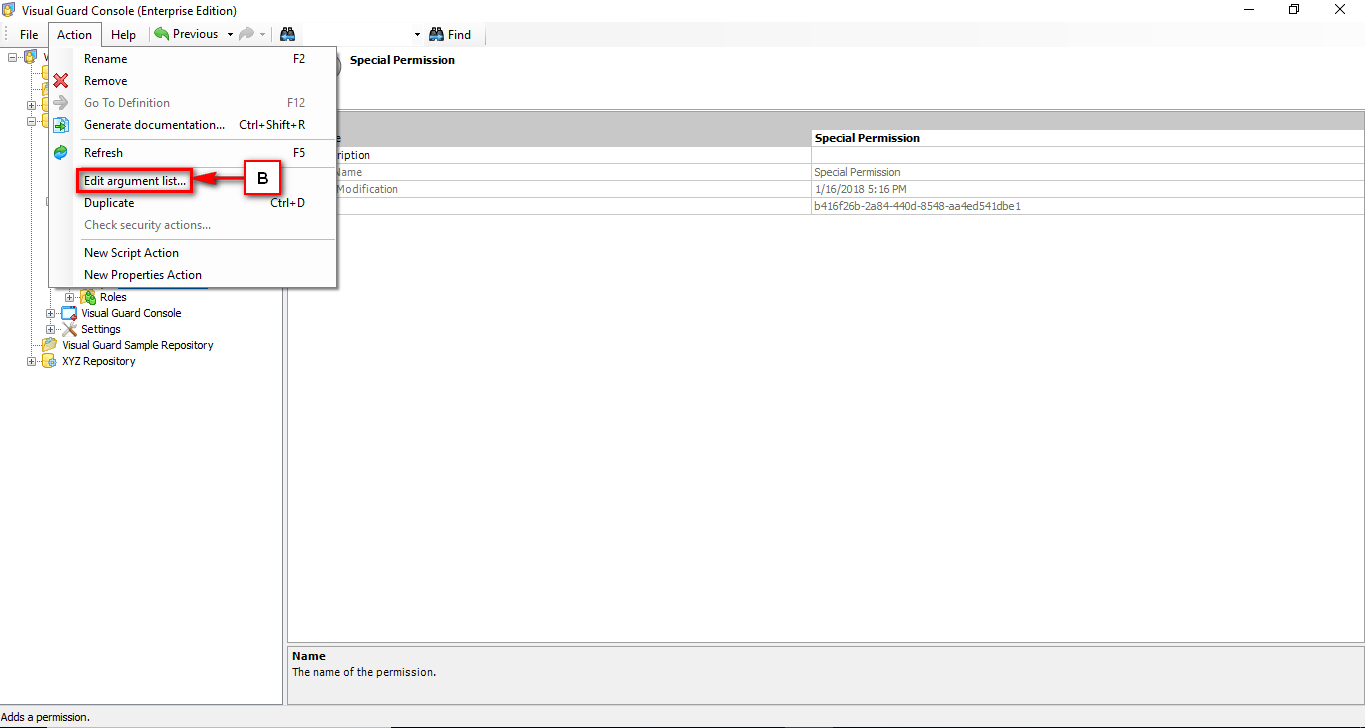Image resolution: width=1365 pixels, height=728 pixels.
Task: Select Edit argument list from Action menu
Action: [x=135, y=181]
